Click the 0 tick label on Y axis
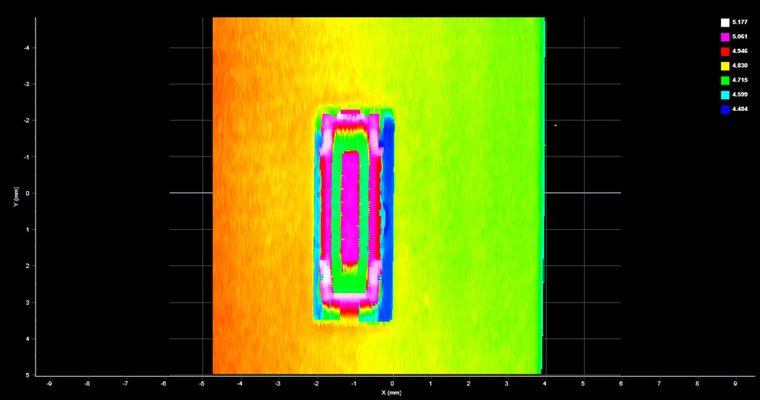 29,193
